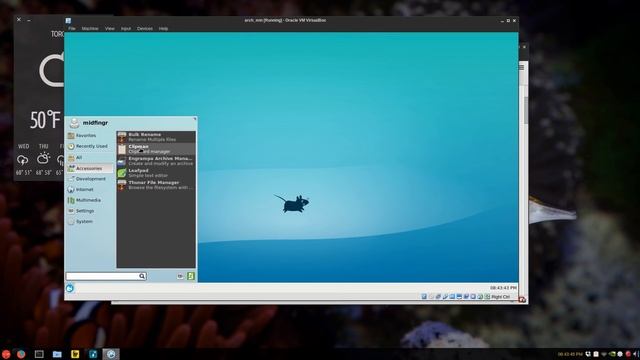Launch Engrampa Archive Manager
This screenshot has height=360, width=640.
tap(156, 161)
